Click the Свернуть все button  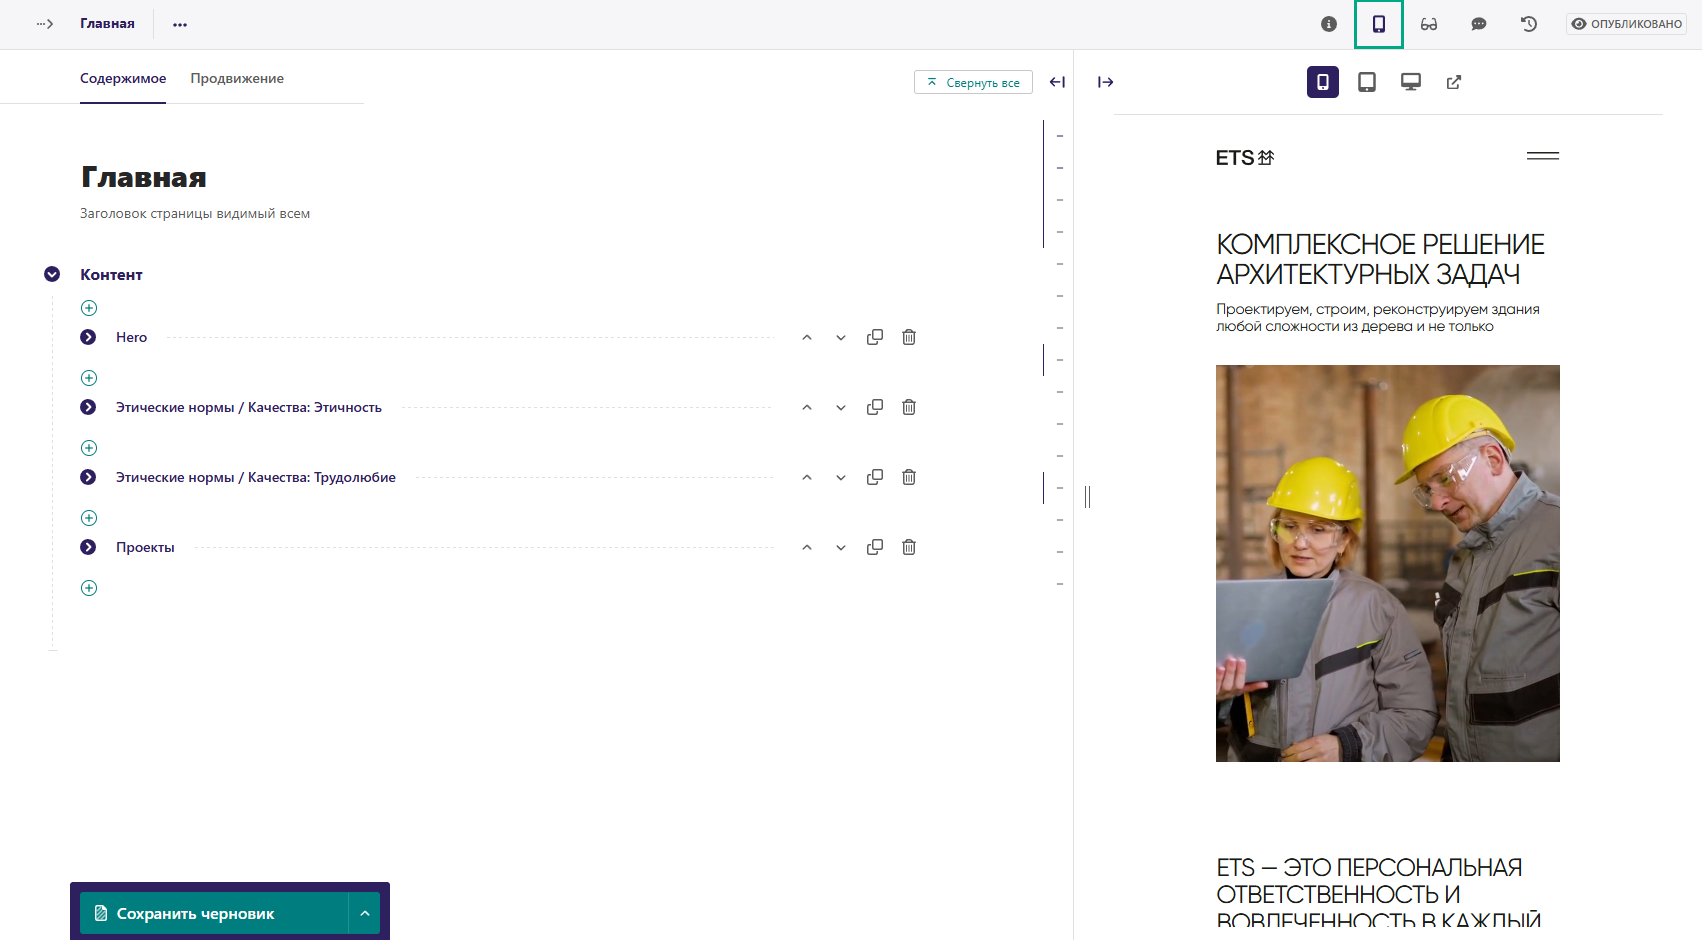pos(973,82)
